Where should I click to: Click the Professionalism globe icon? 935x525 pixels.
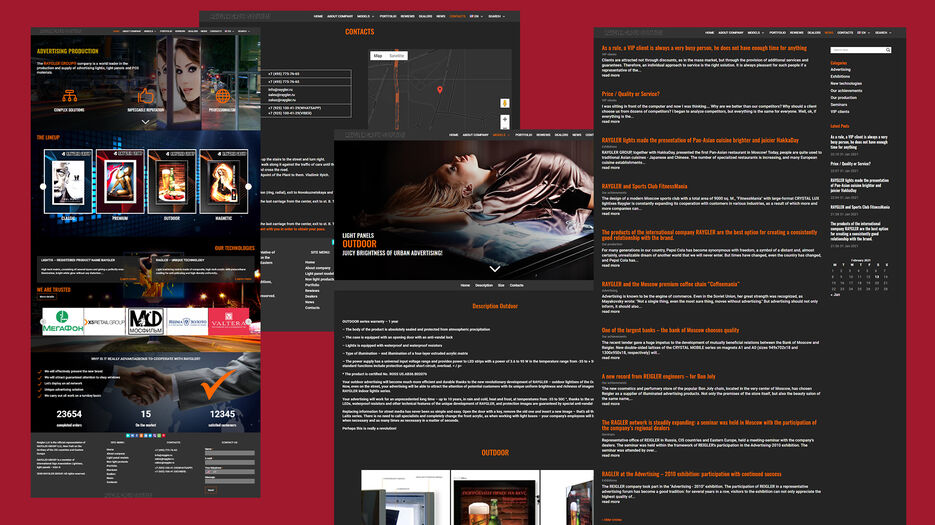point(223,95)
